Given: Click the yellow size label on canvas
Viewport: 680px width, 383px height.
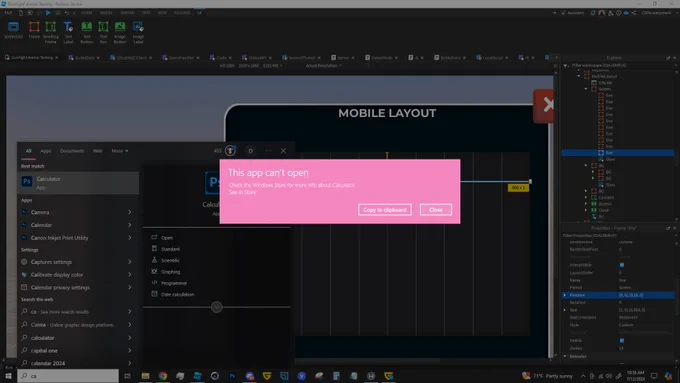Looking at the screenshot, I should pyautogui.click(x=518, y=188).
